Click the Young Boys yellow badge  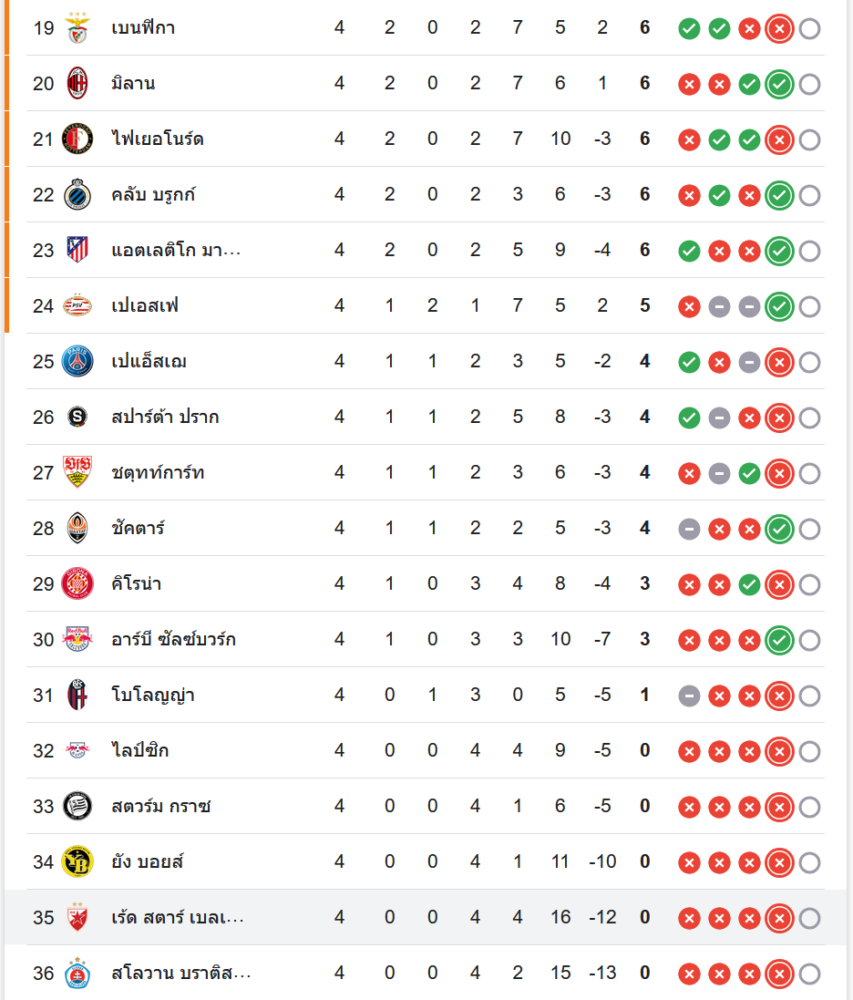point(77,861)
